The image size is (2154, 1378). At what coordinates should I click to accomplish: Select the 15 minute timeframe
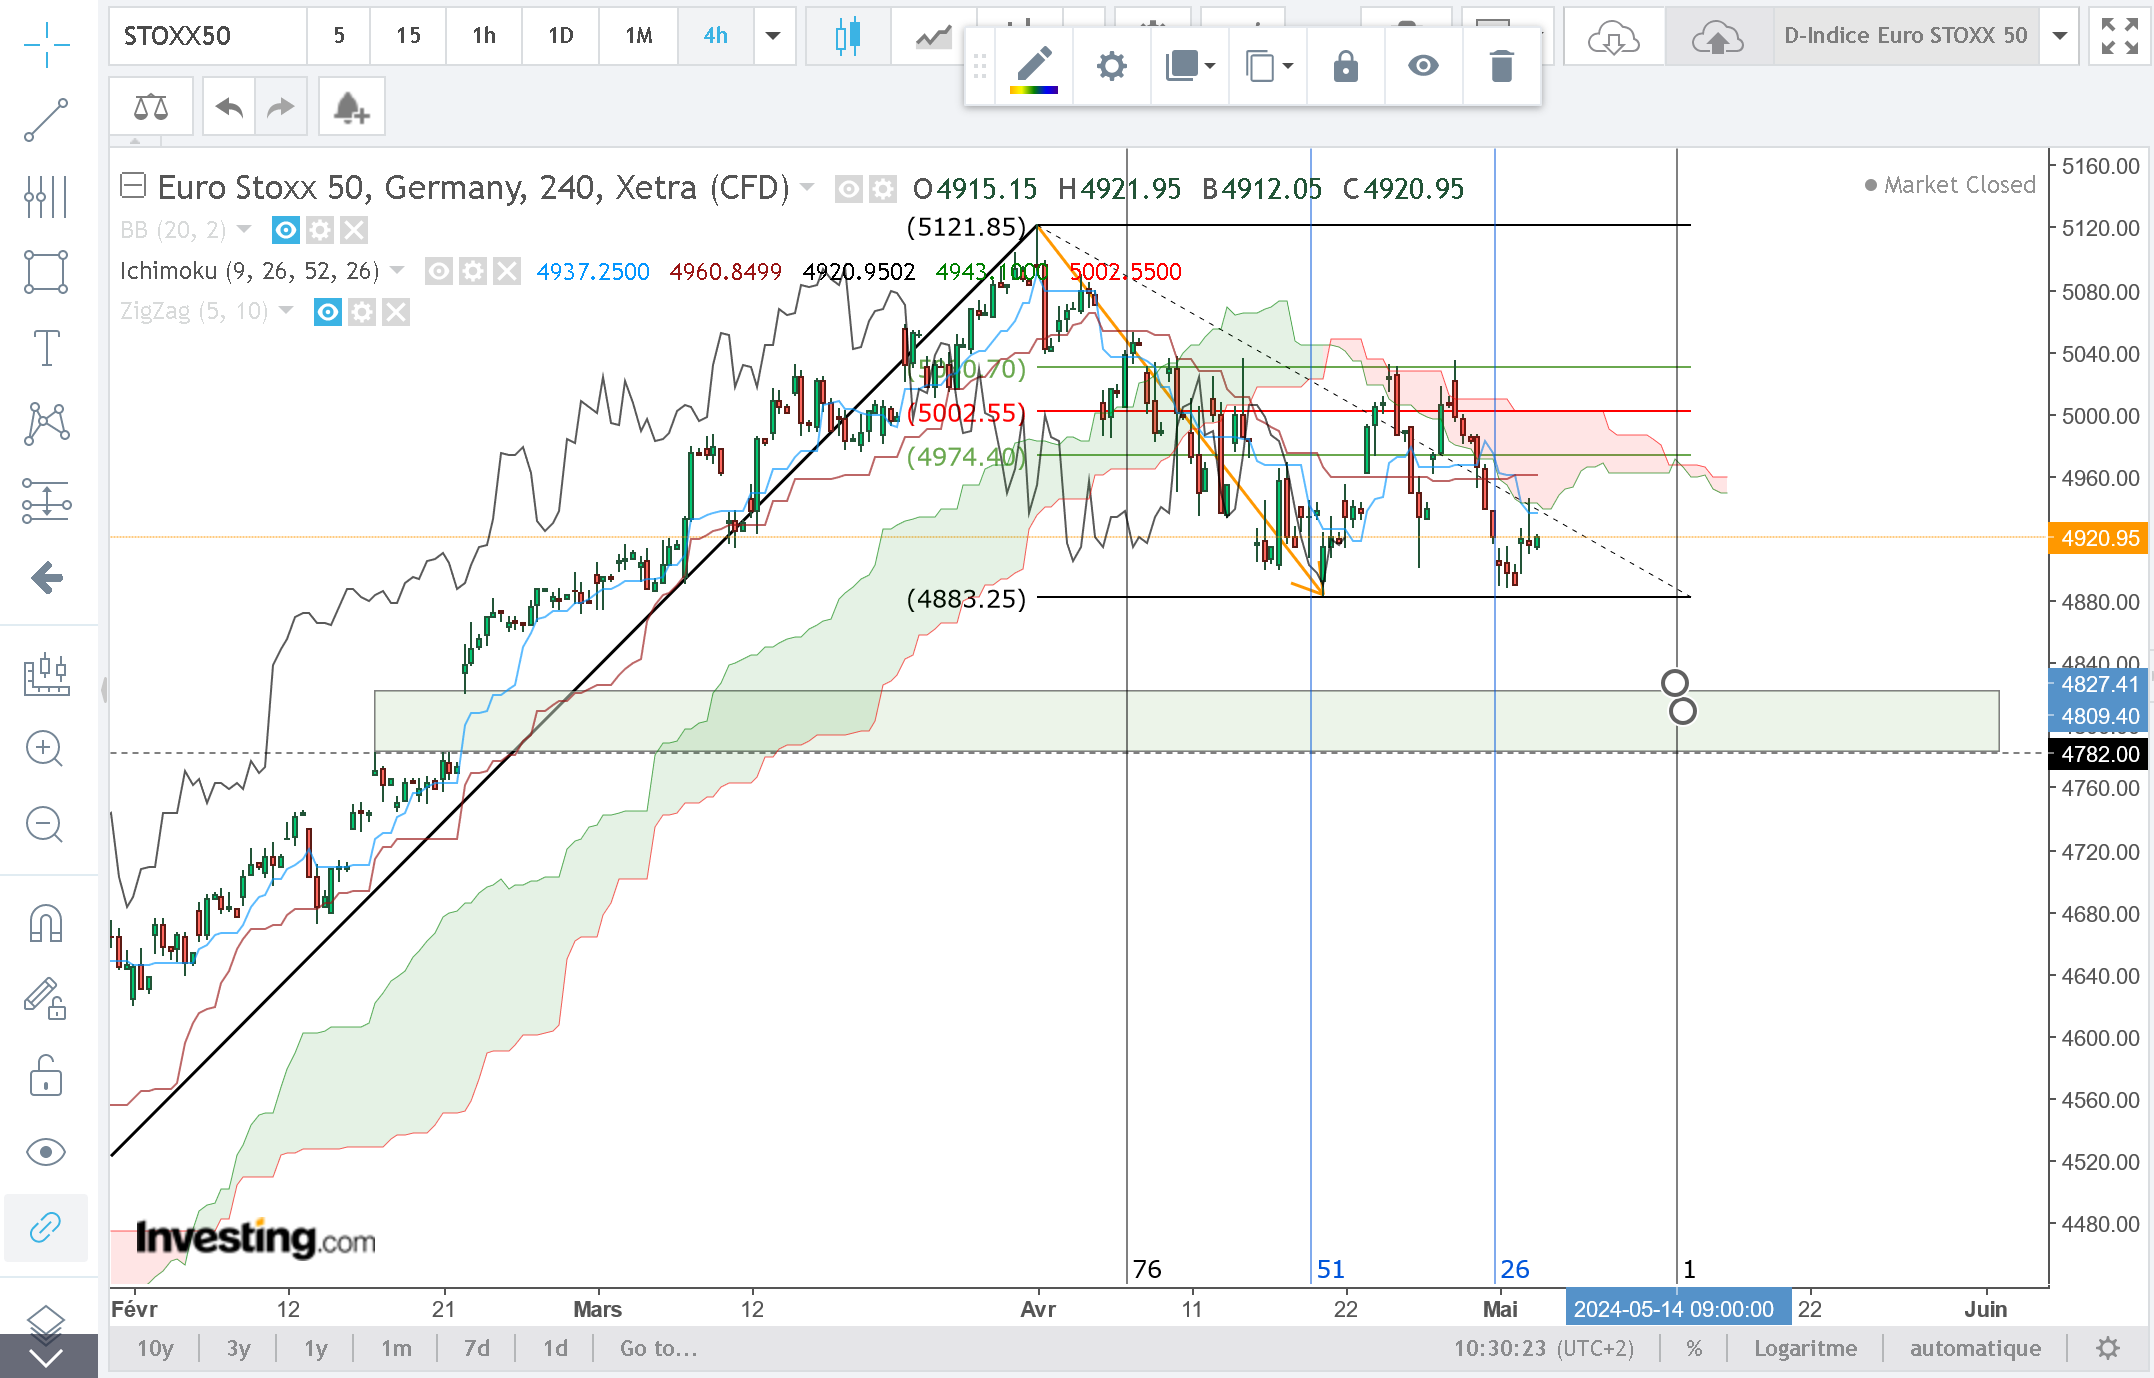pos(408,36)
